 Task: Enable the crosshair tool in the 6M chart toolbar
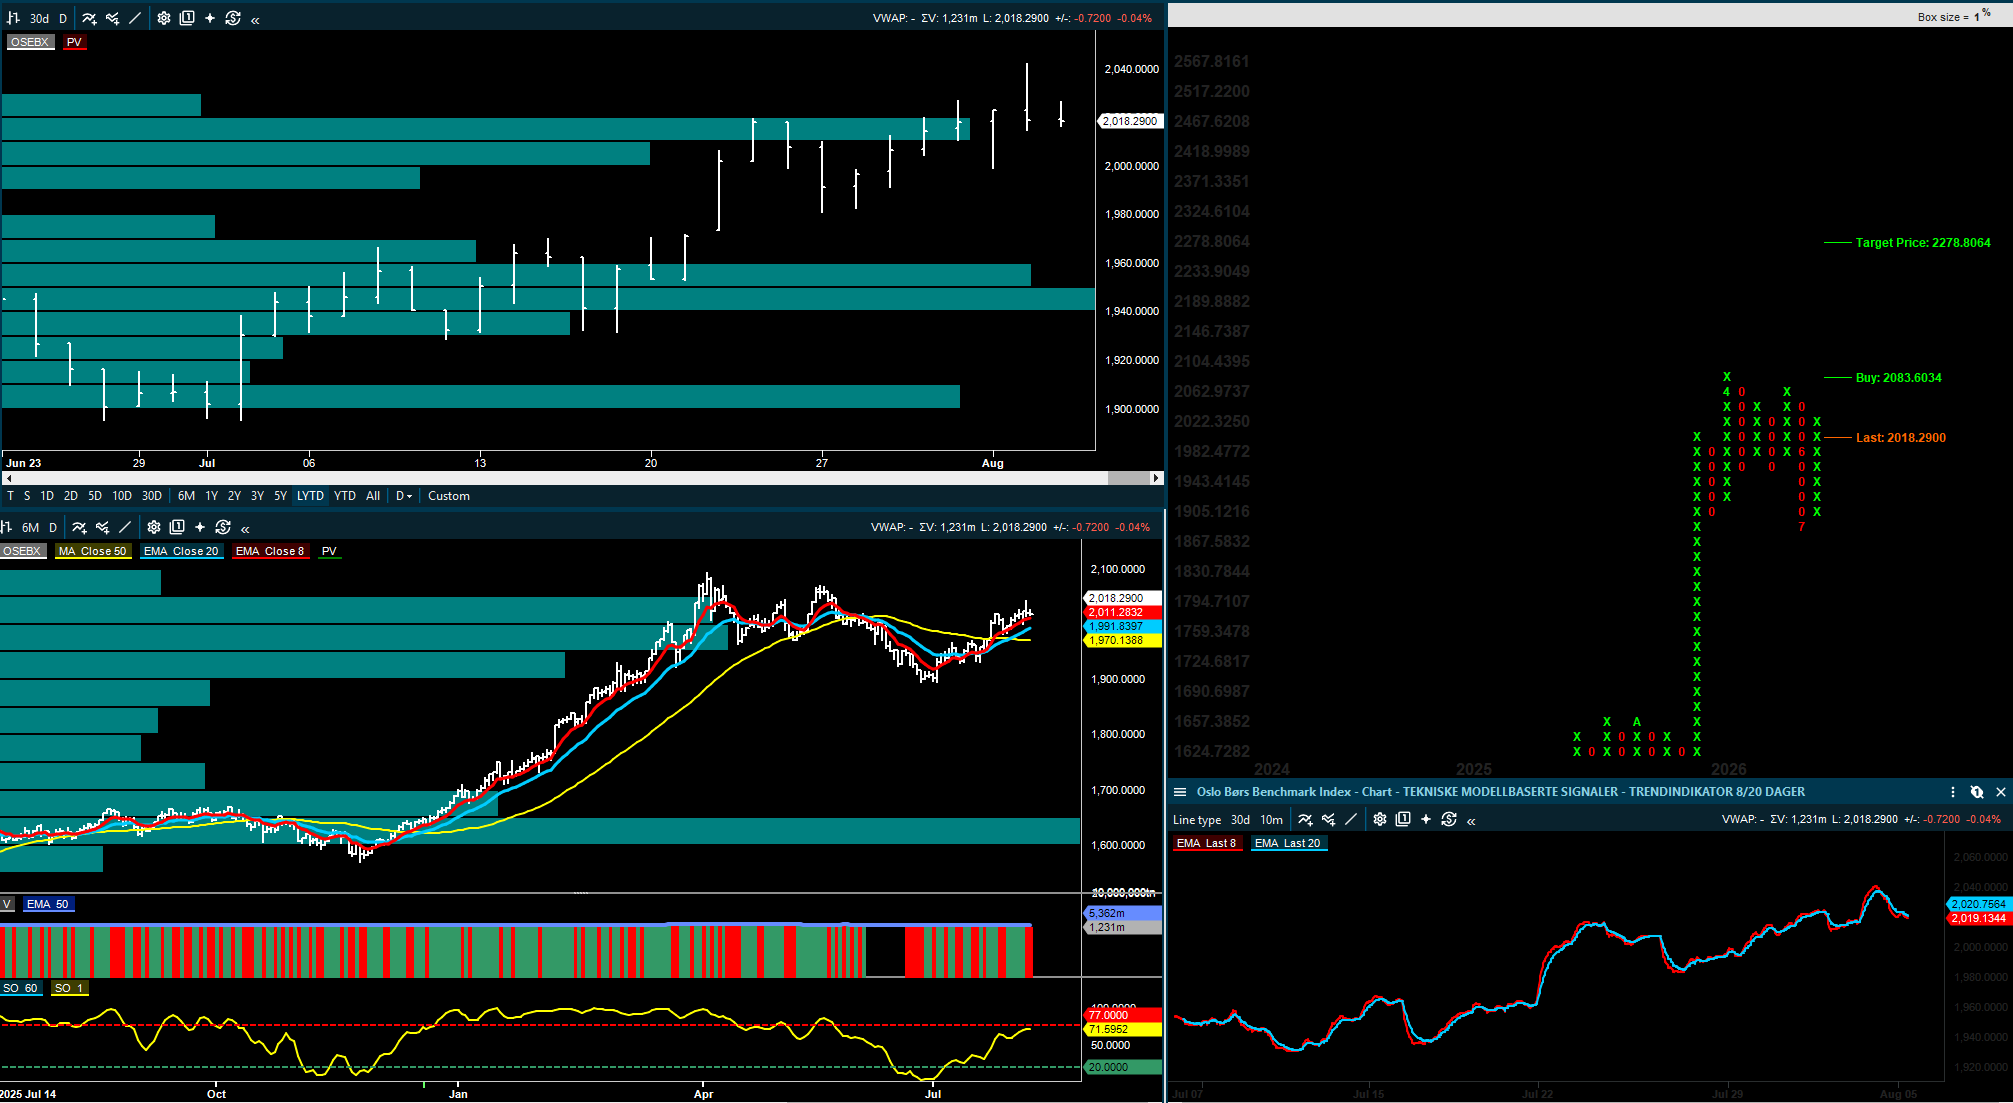(200, 527)
